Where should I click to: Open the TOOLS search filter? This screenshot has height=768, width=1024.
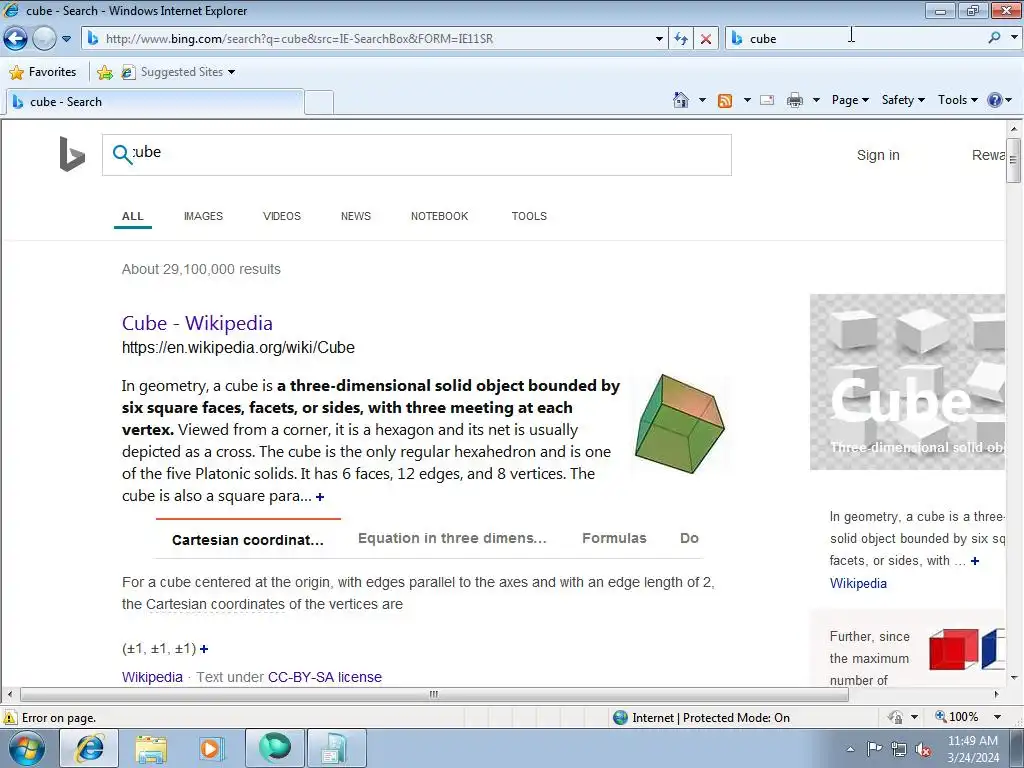529,216
